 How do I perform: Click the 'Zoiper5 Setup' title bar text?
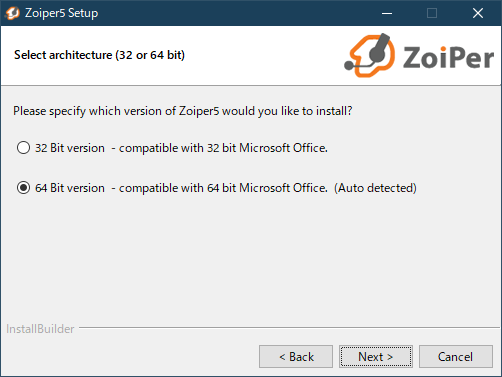tap(61, 13)
